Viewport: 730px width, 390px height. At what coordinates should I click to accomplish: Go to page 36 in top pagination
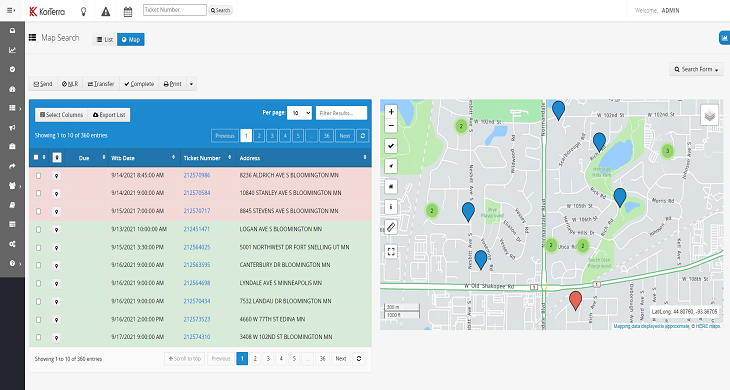[326, 136]
